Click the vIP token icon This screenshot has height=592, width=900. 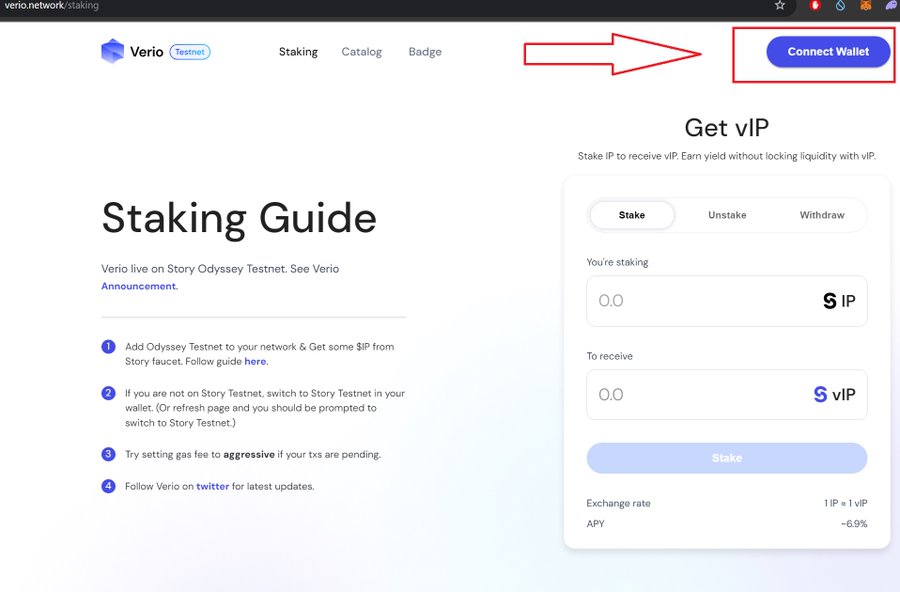point(820,394)
